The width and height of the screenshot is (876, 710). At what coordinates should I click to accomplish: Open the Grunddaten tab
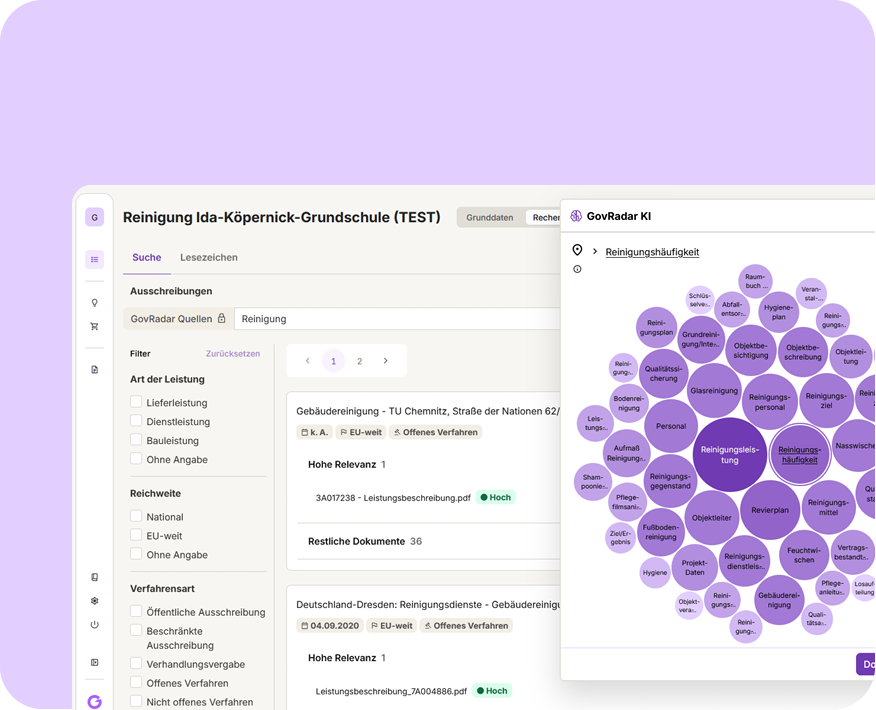point(489,217)
